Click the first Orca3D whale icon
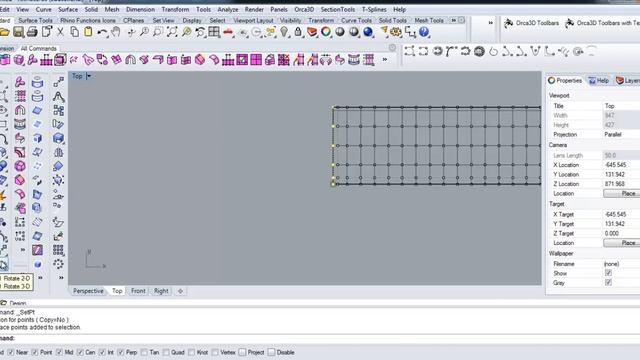640x360 pixels. [x=509, y=23]
